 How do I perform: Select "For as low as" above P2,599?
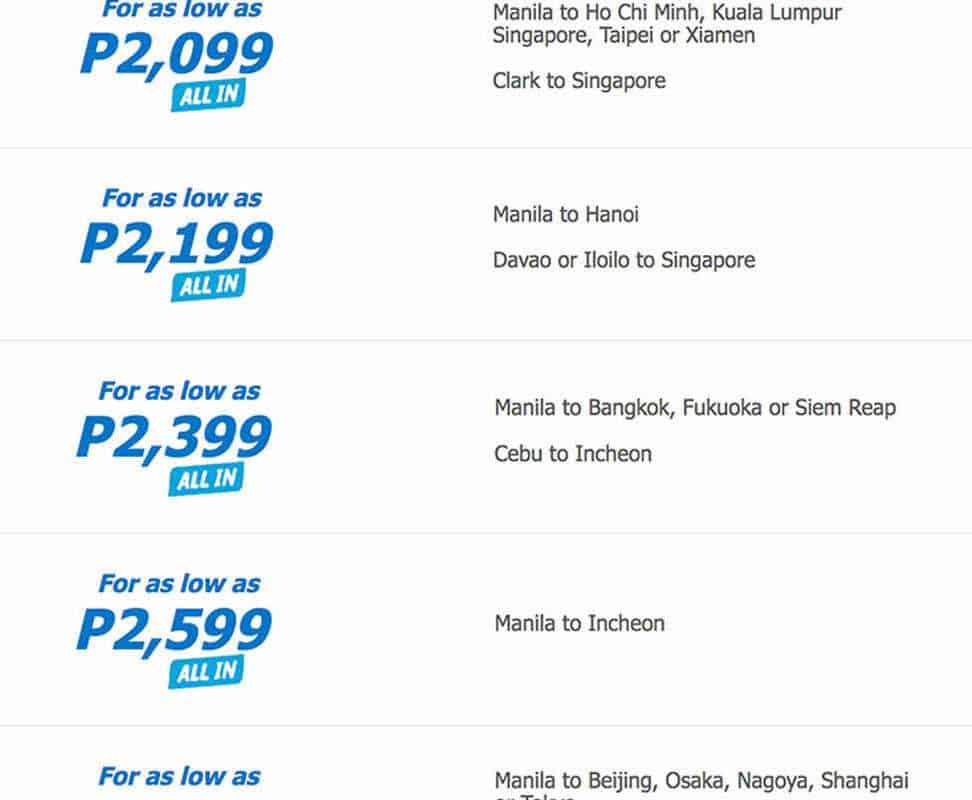179,583
